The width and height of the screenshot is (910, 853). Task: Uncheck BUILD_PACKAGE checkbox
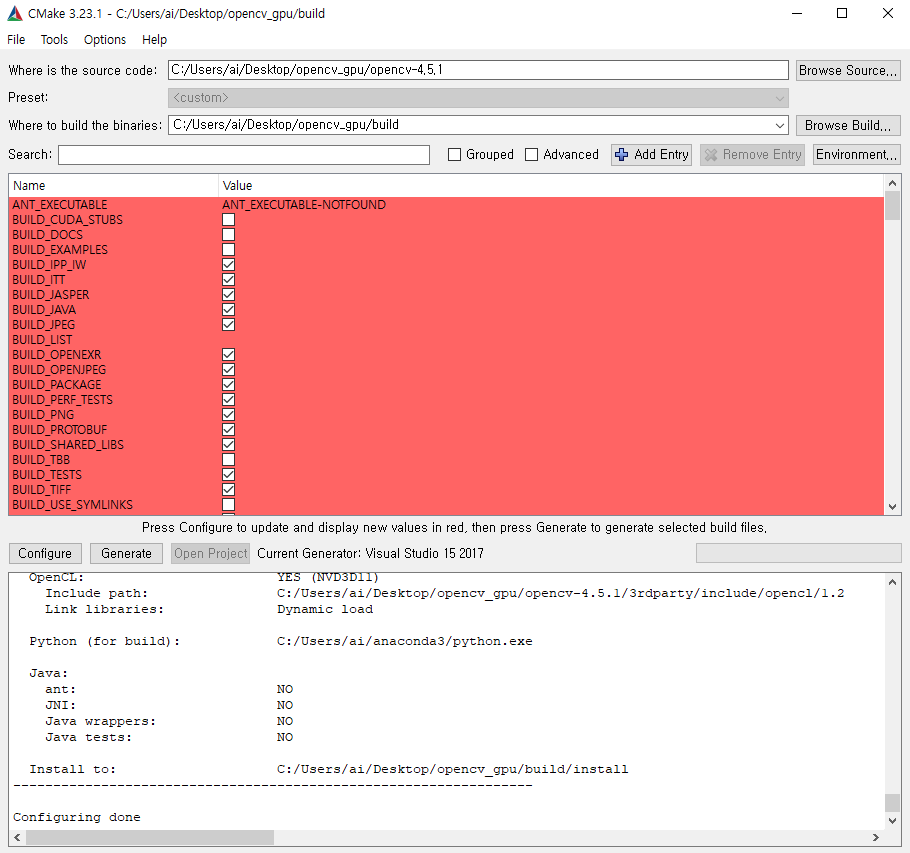pyautogui.click(x=229, y=385)
